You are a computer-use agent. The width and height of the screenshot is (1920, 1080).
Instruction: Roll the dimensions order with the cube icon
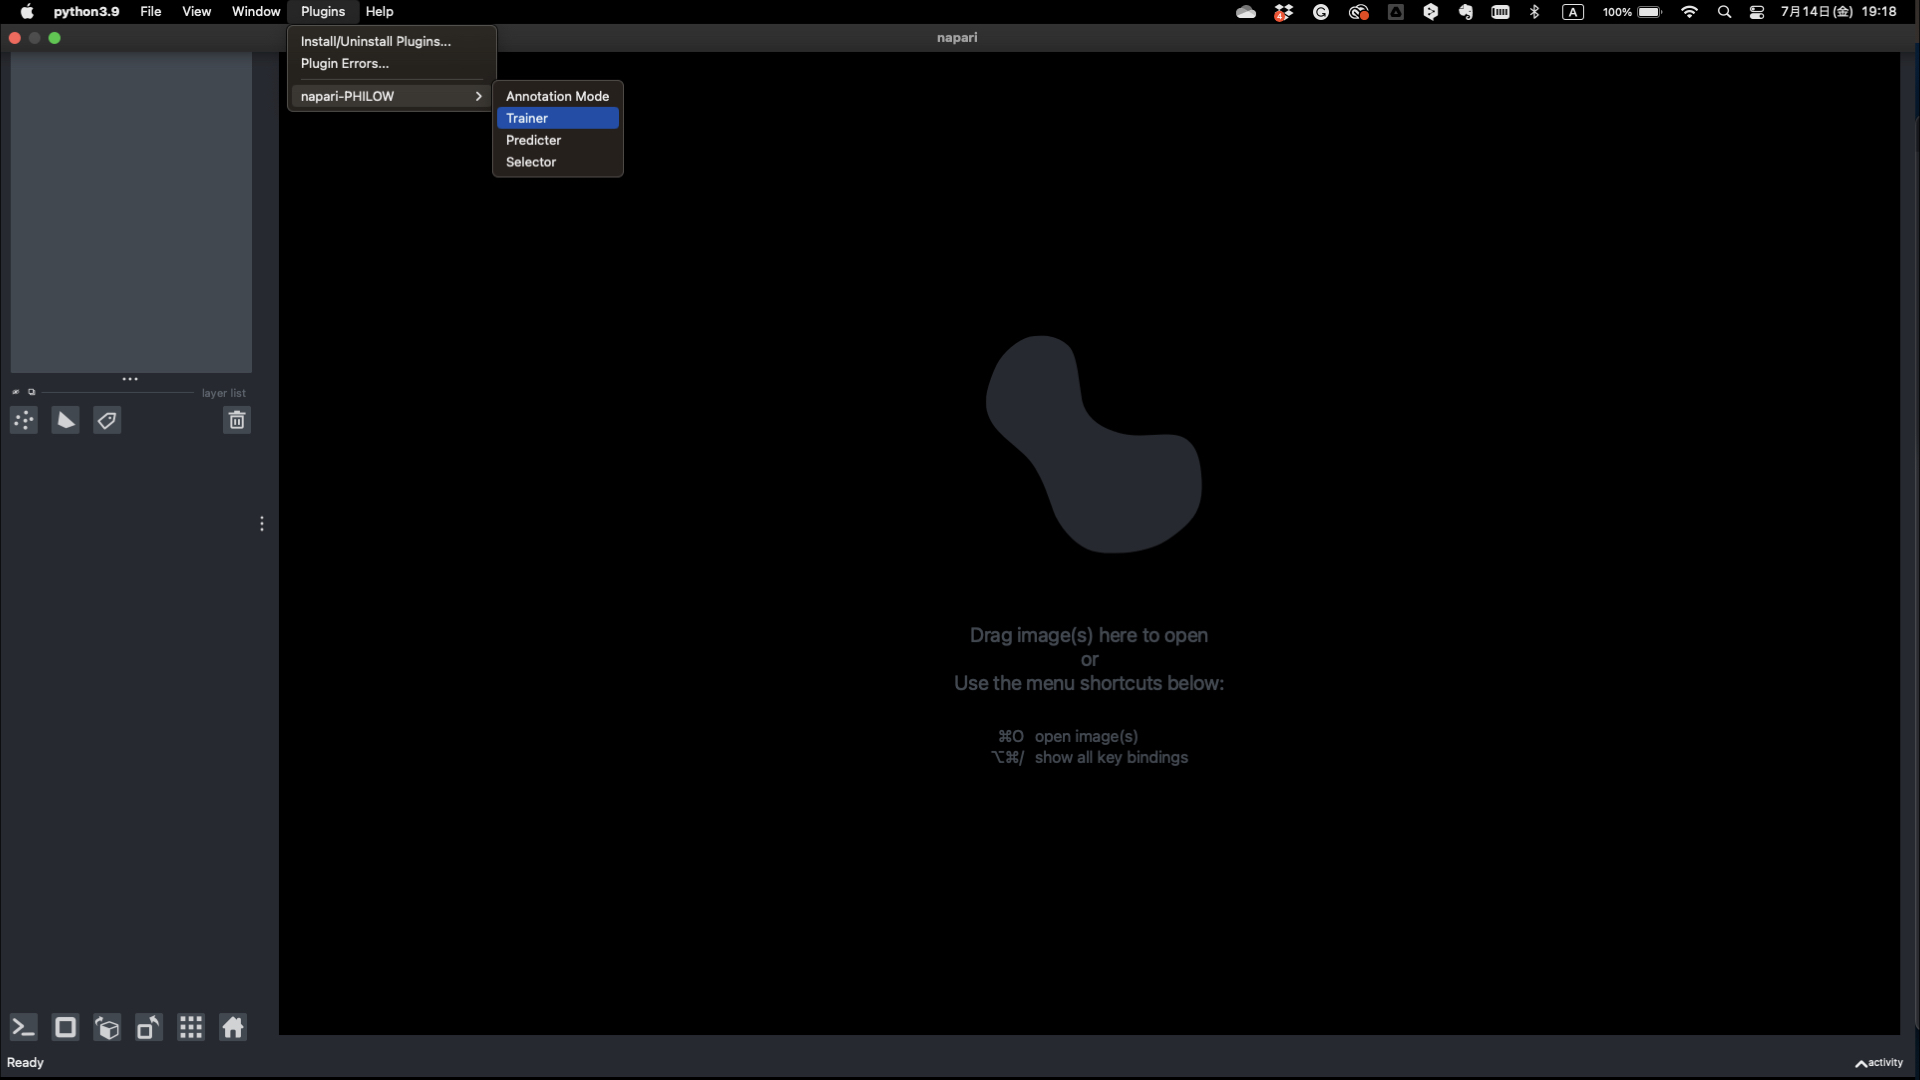pos(107,1027)
